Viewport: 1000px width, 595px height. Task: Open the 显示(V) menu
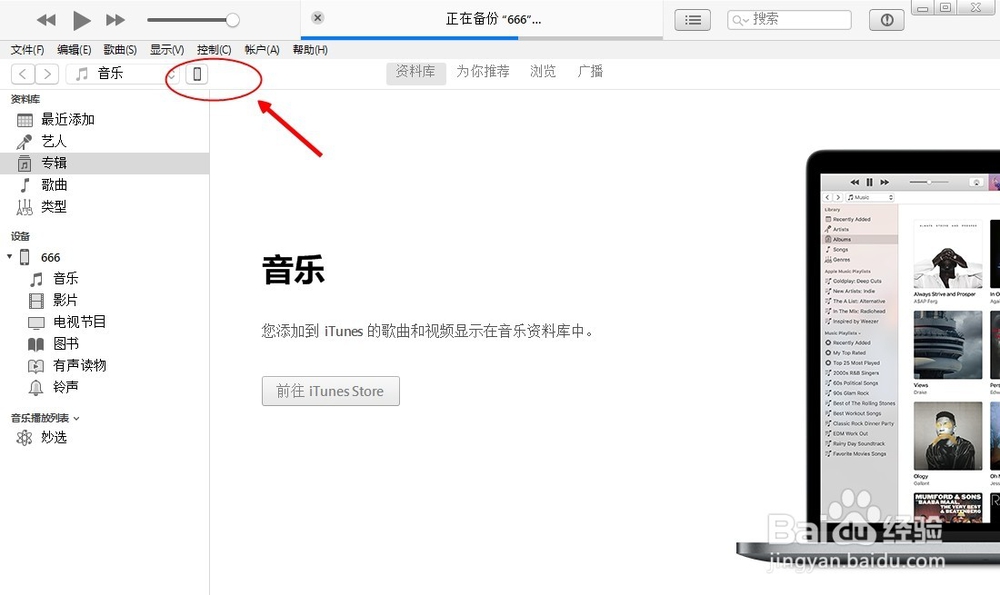pyautogui.click(x=167, y=50)
